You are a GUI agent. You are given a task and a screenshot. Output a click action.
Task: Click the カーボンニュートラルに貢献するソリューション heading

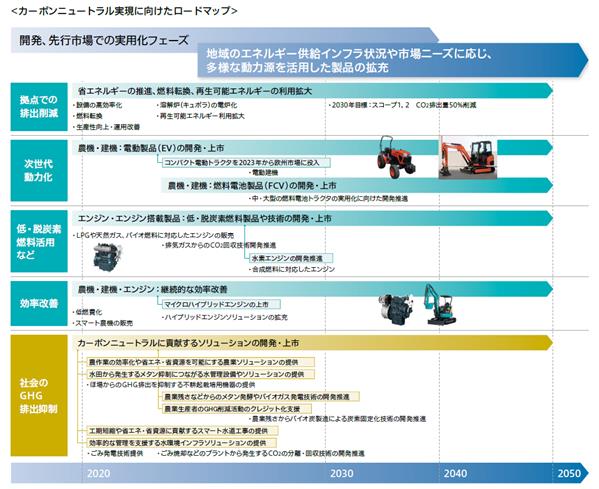[x=188, y=343]
